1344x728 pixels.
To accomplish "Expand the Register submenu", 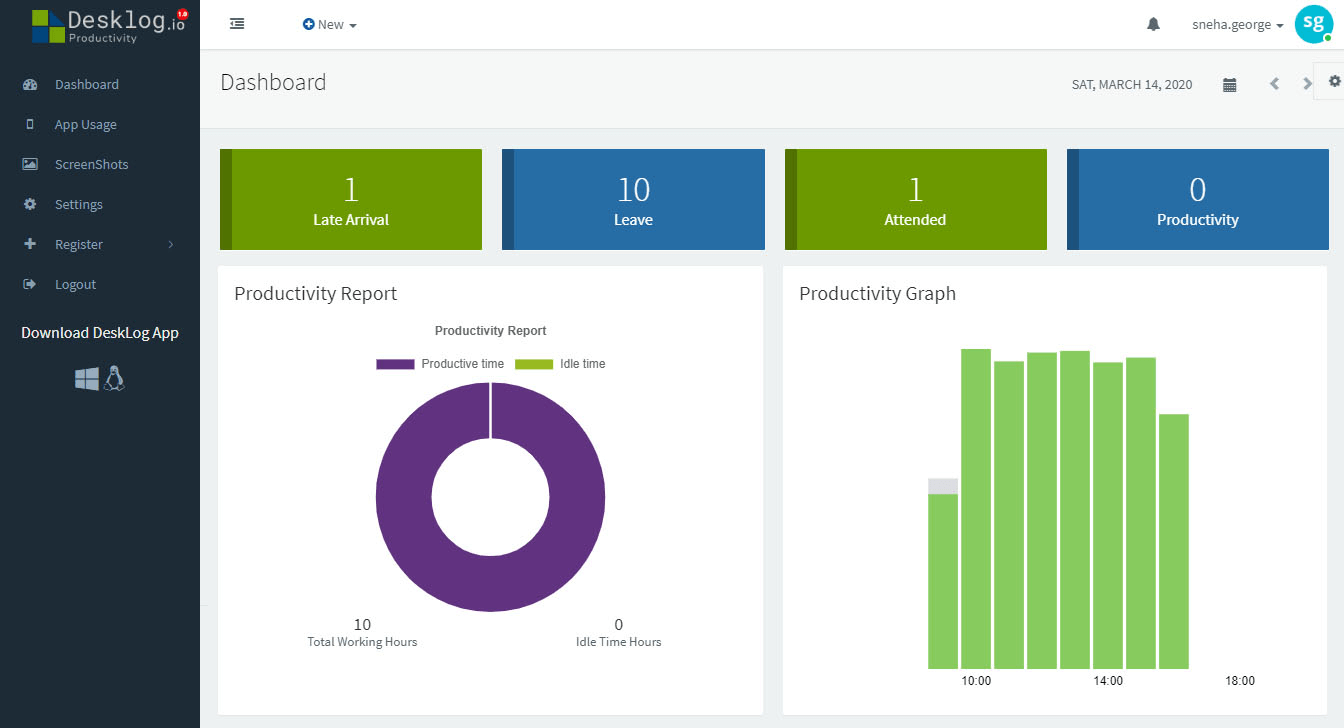I will tap(100, 244).
